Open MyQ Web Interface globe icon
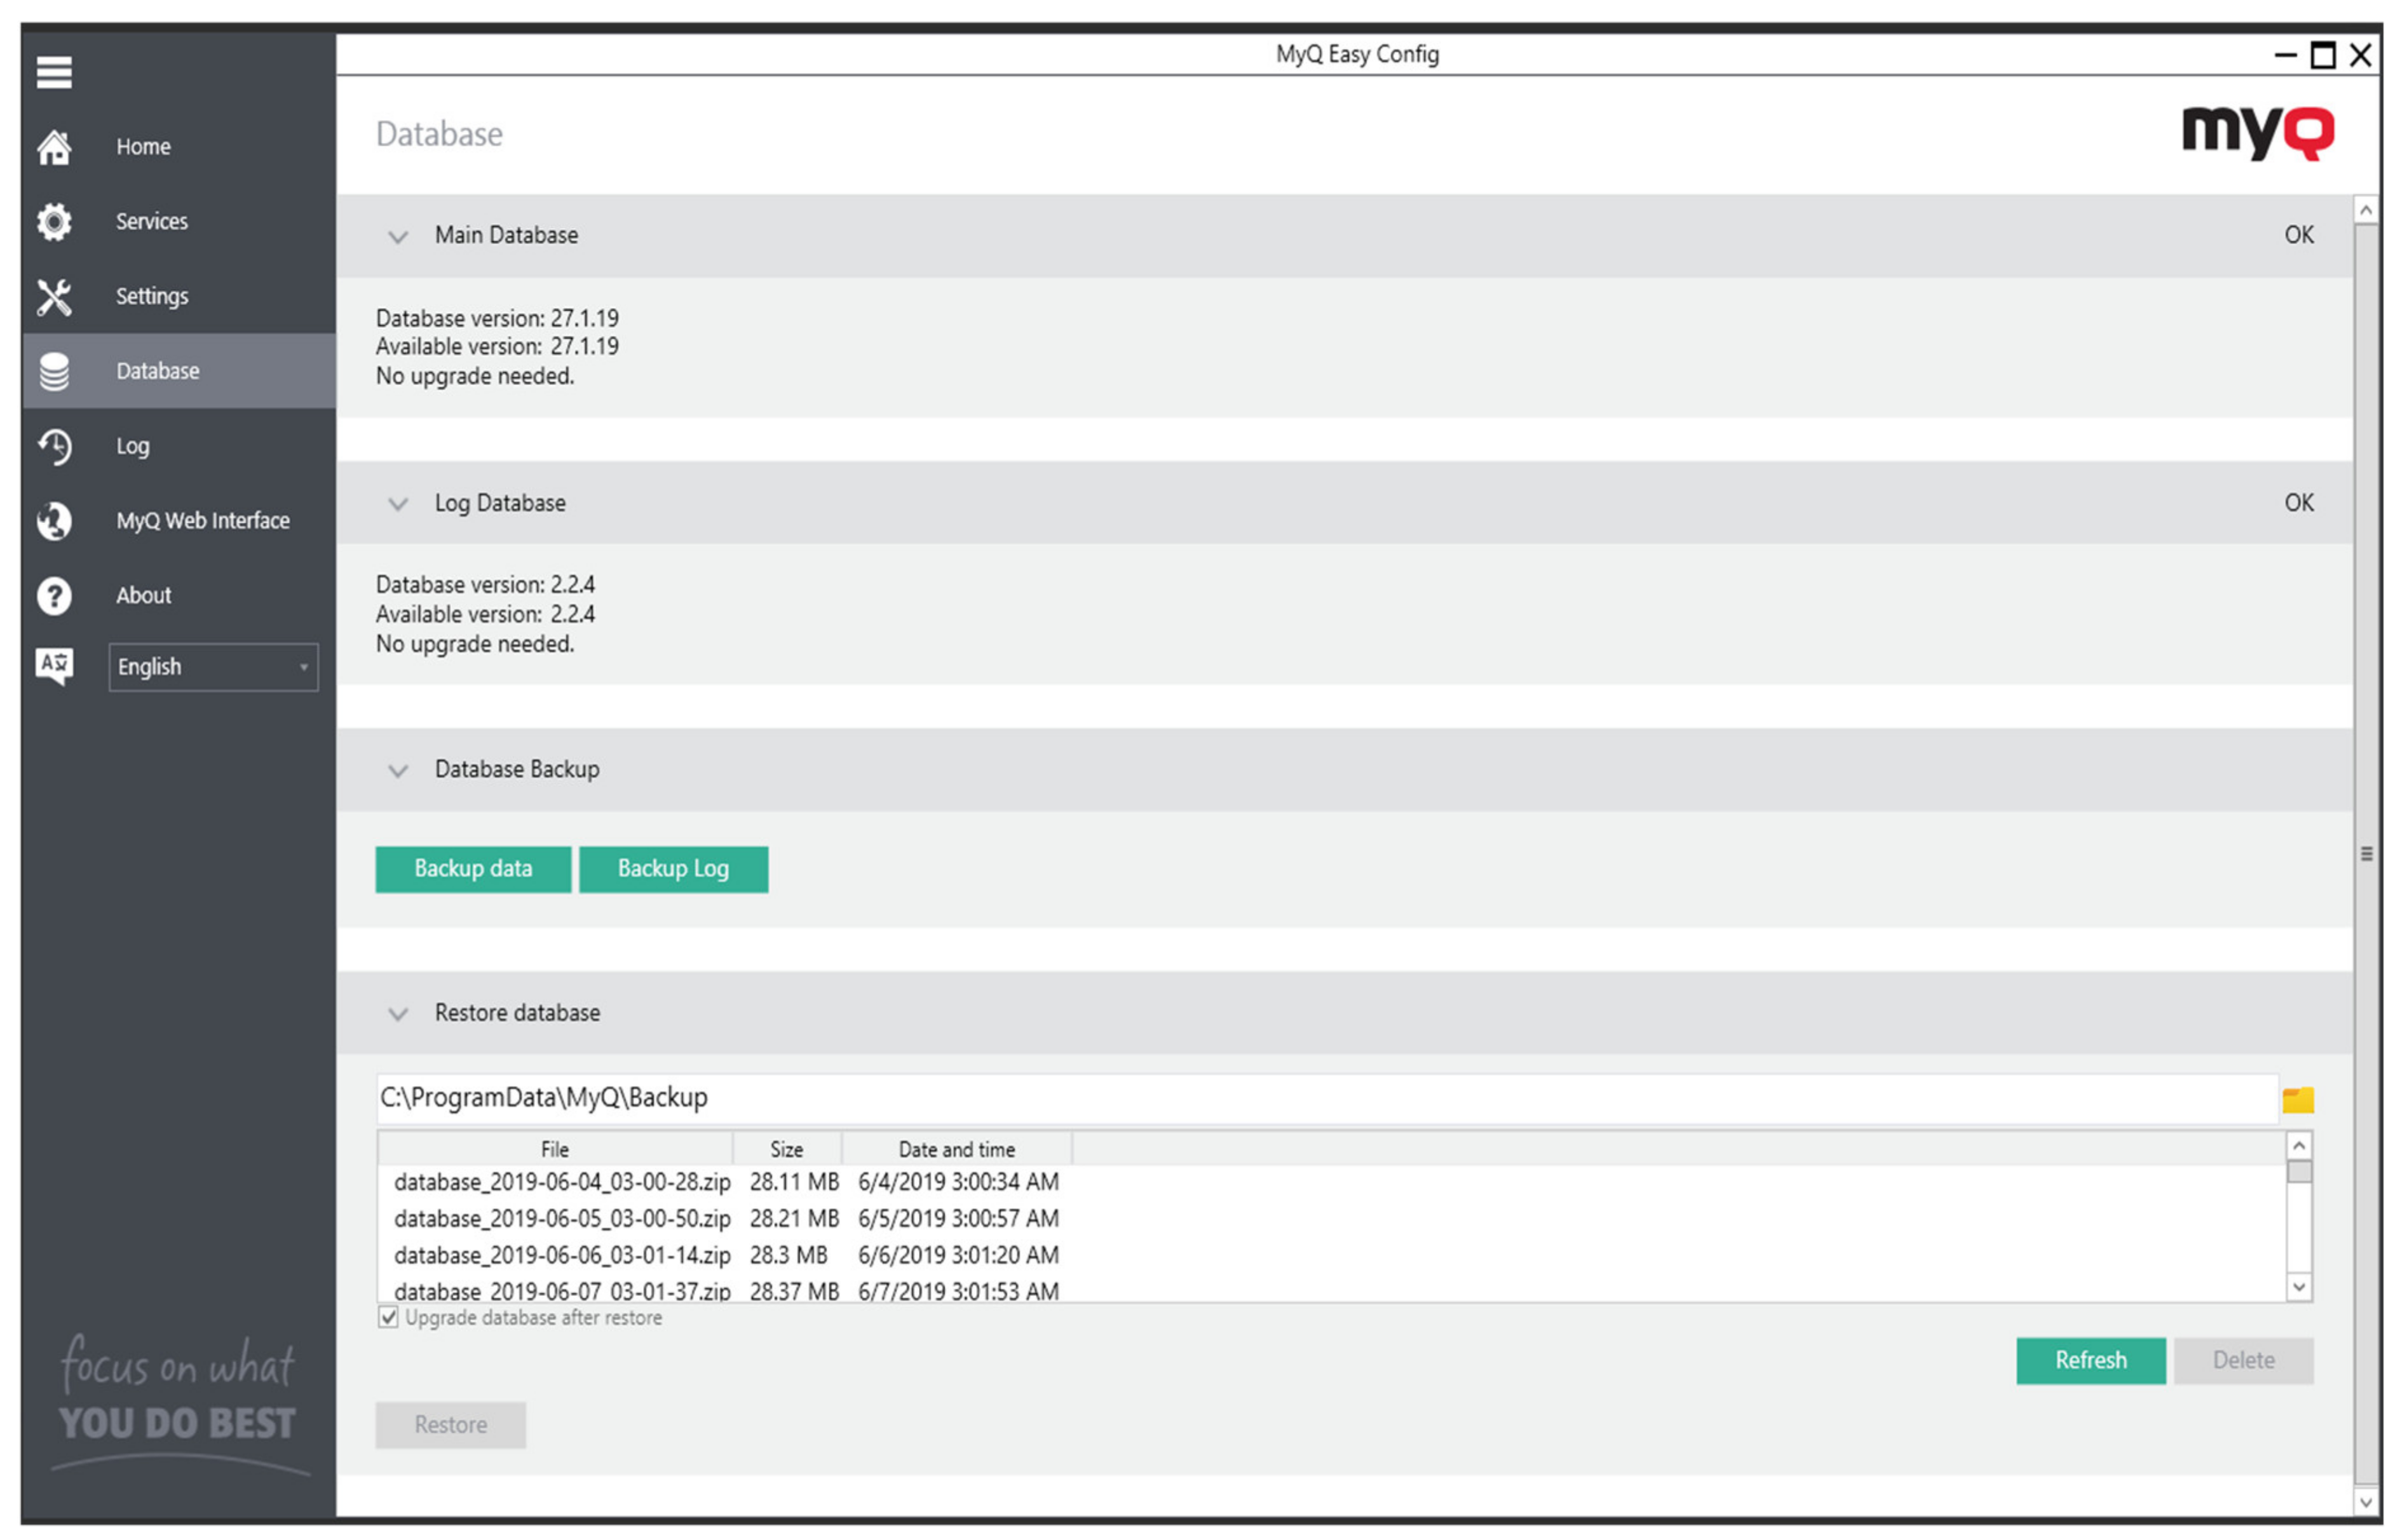Viewport: 2400px width, 1540px height. (54, 521)
